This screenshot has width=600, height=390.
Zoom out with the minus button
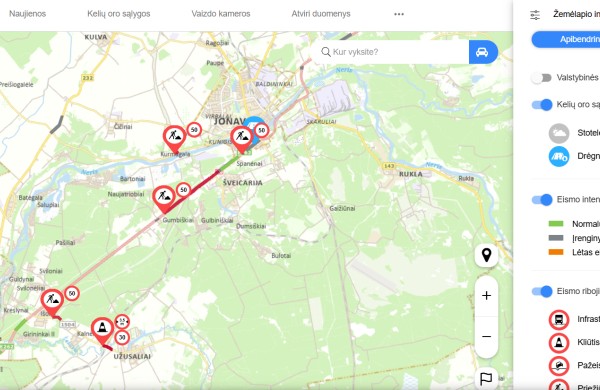(x=486, y=337)
